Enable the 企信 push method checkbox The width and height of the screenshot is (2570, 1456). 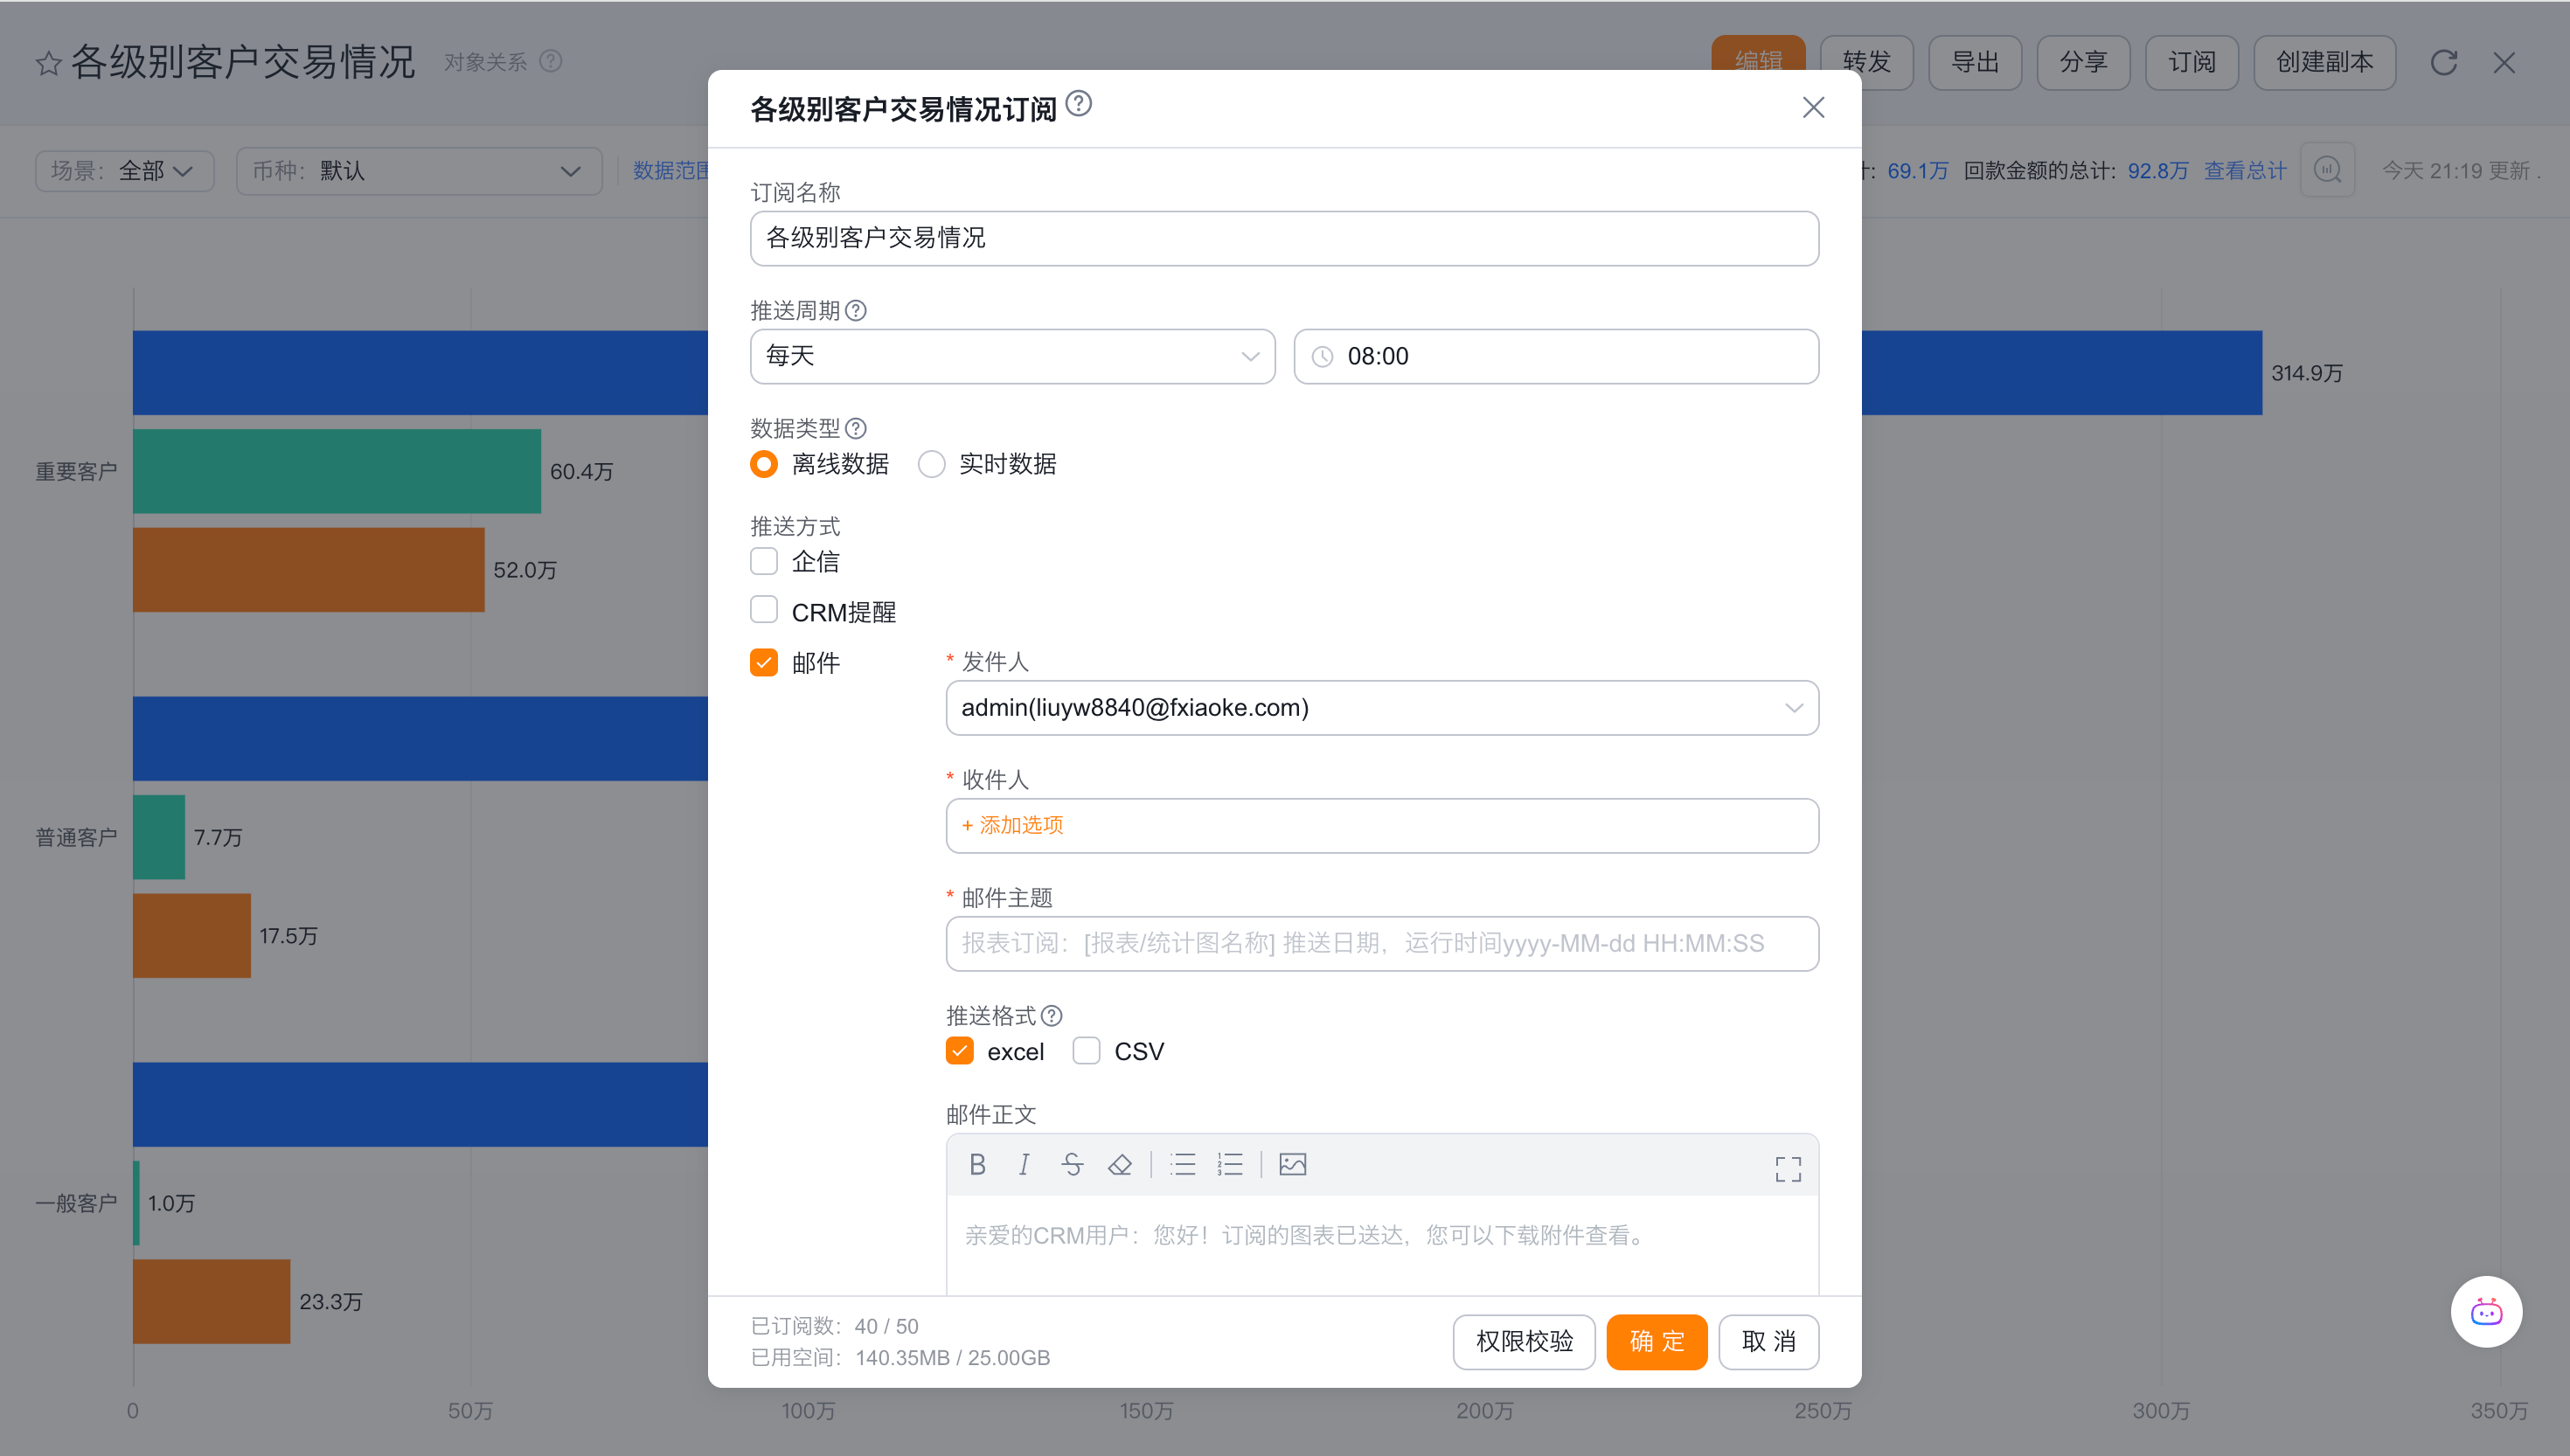(x=764, y=562)
